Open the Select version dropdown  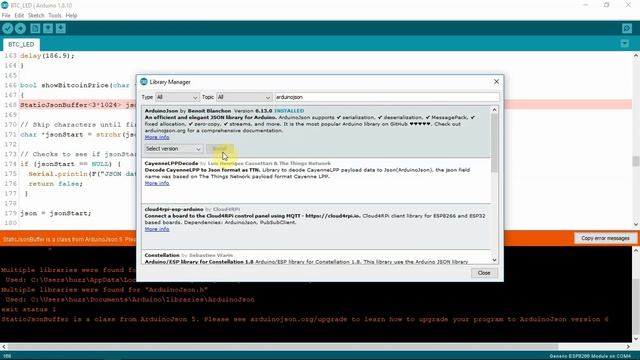click(x=173, y=149)
